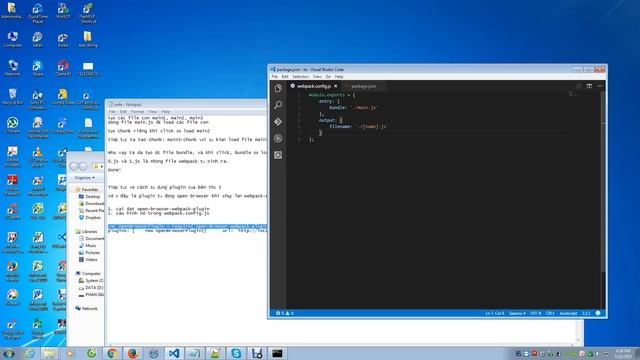Image resolution: width=640 pixels, height=360 pixels.
Task: Select Pictures library in Explorer navigation pane
Action: point(89,253)
